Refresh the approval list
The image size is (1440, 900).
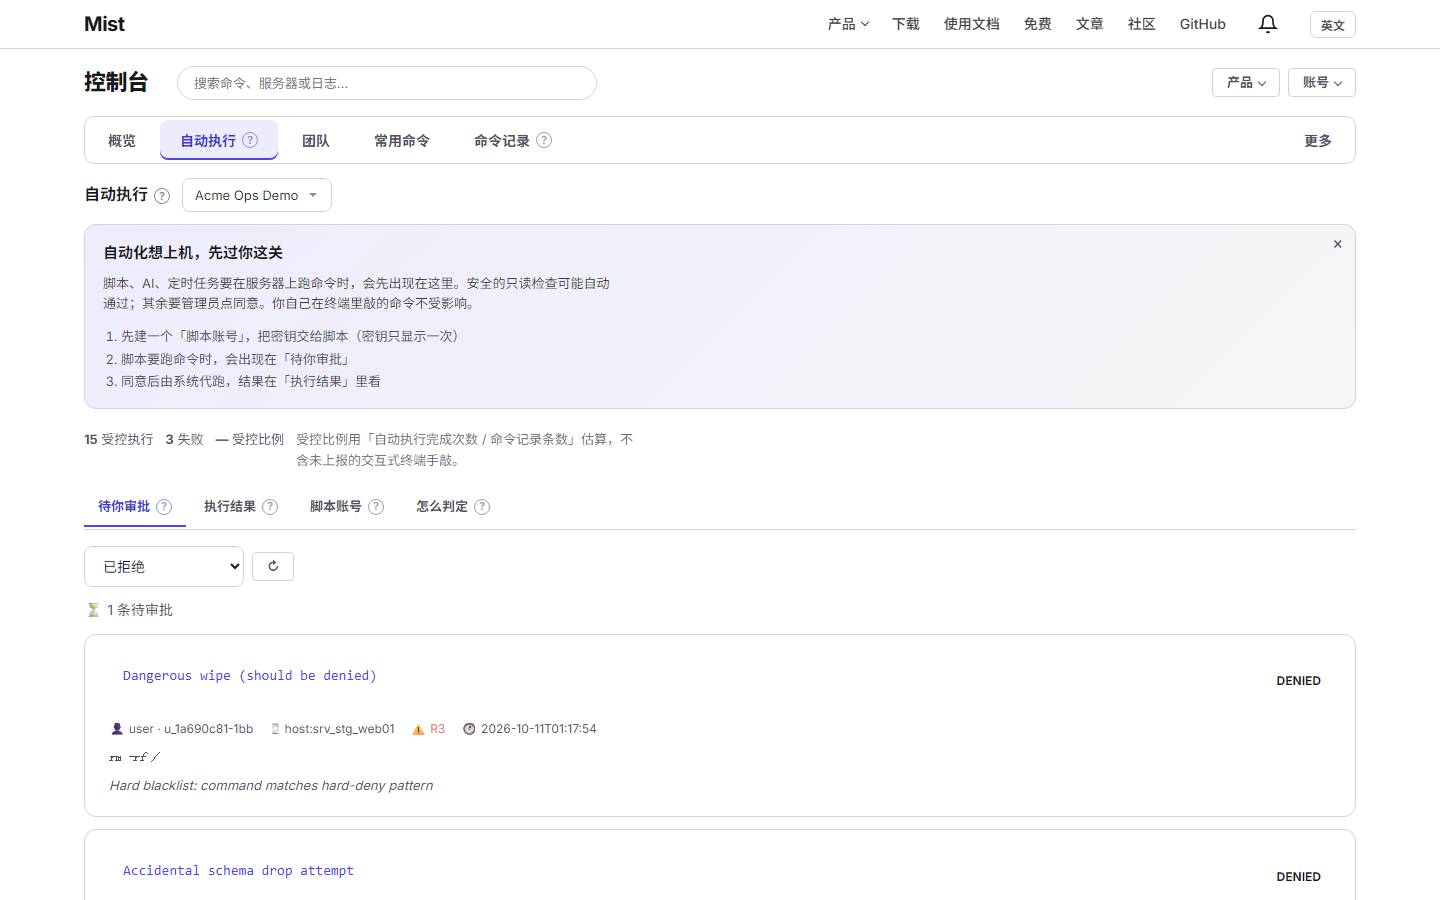click(273, 566)
